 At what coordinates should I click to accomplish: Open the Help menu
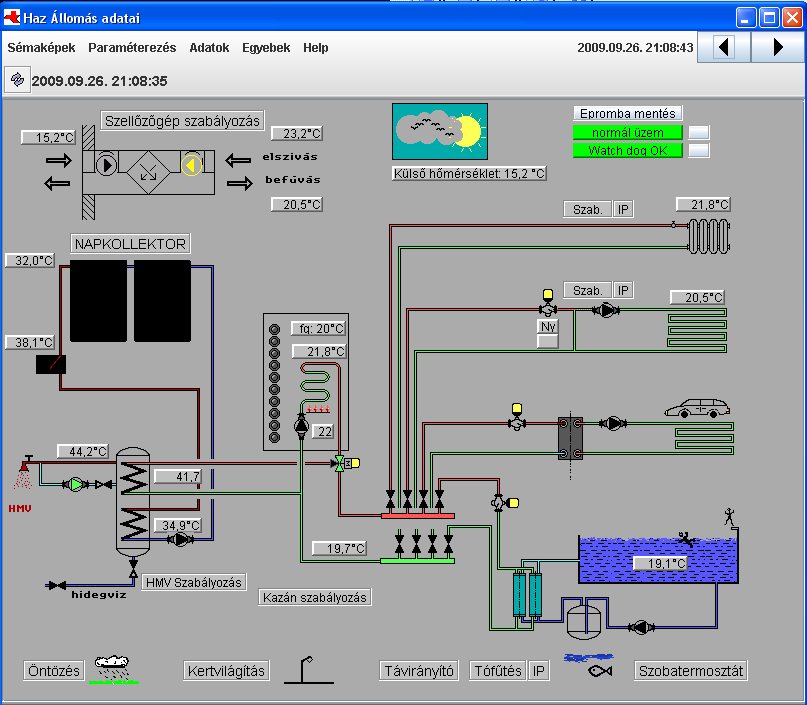click(315, 48)
